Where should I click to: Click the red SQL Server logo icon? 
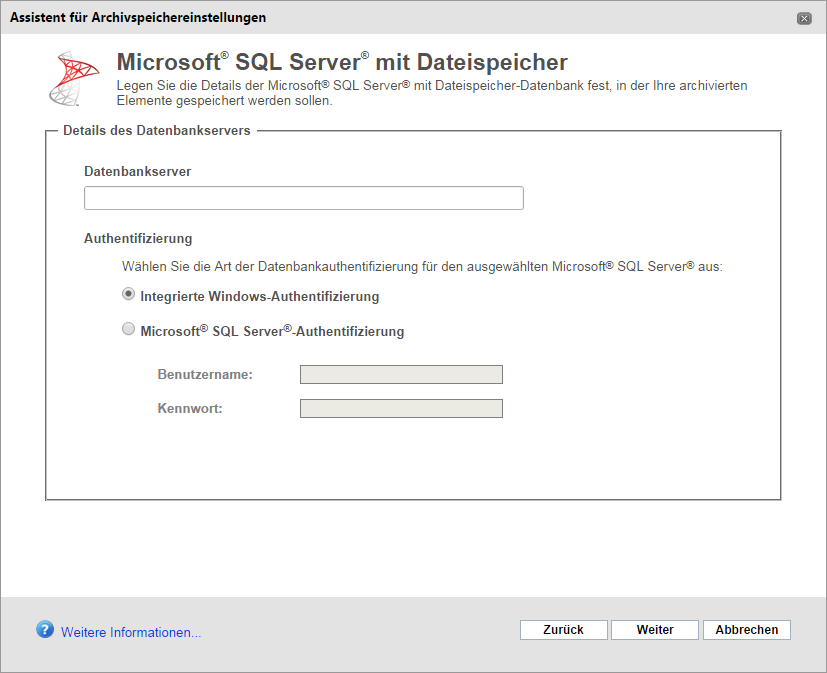(x=74, y=79)
